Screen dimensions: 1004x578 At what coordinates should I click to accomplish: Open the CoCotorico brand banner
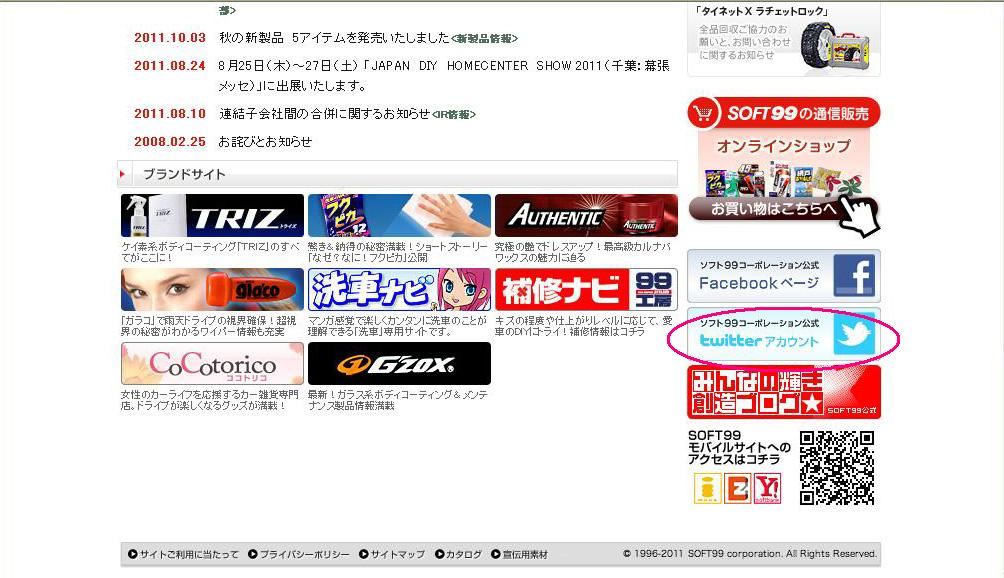[x=212, y=364]
